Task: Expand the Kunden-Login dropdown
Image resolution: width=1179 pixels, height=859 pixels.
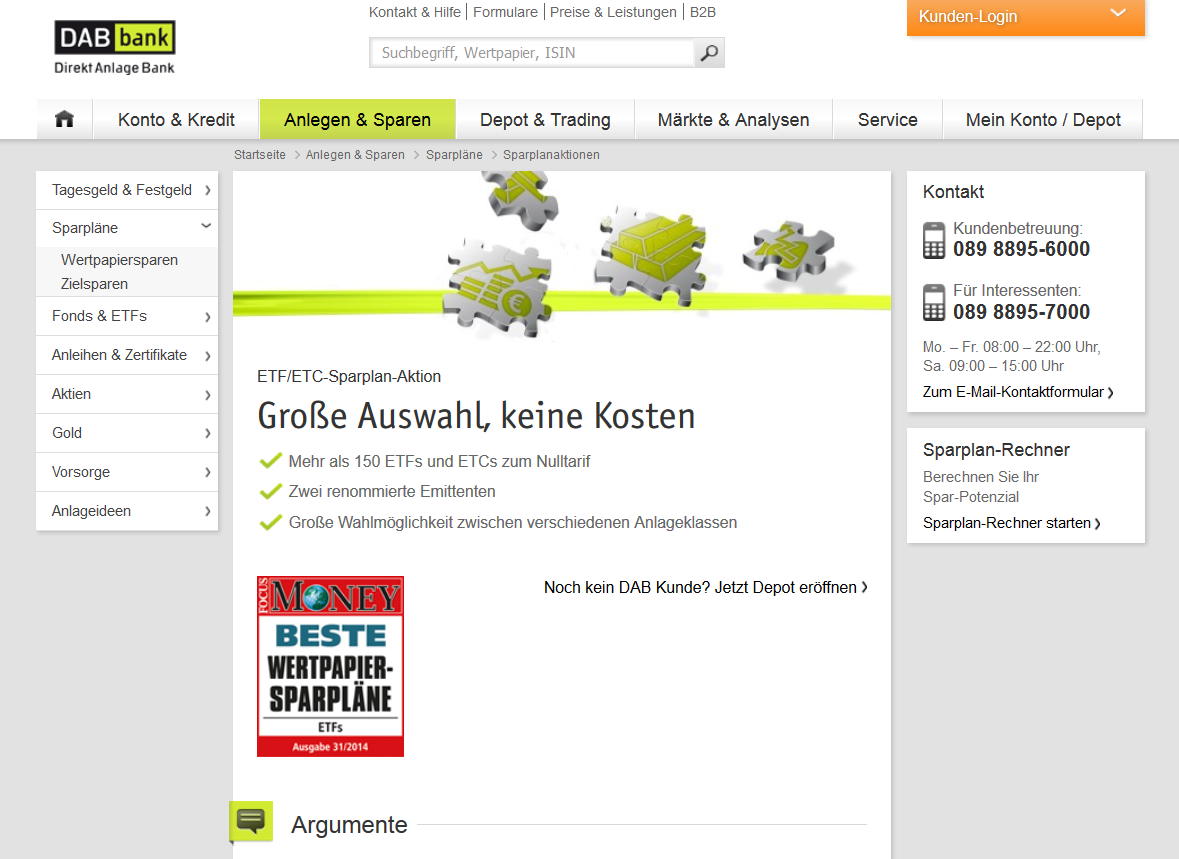Action: (1026, 17)
